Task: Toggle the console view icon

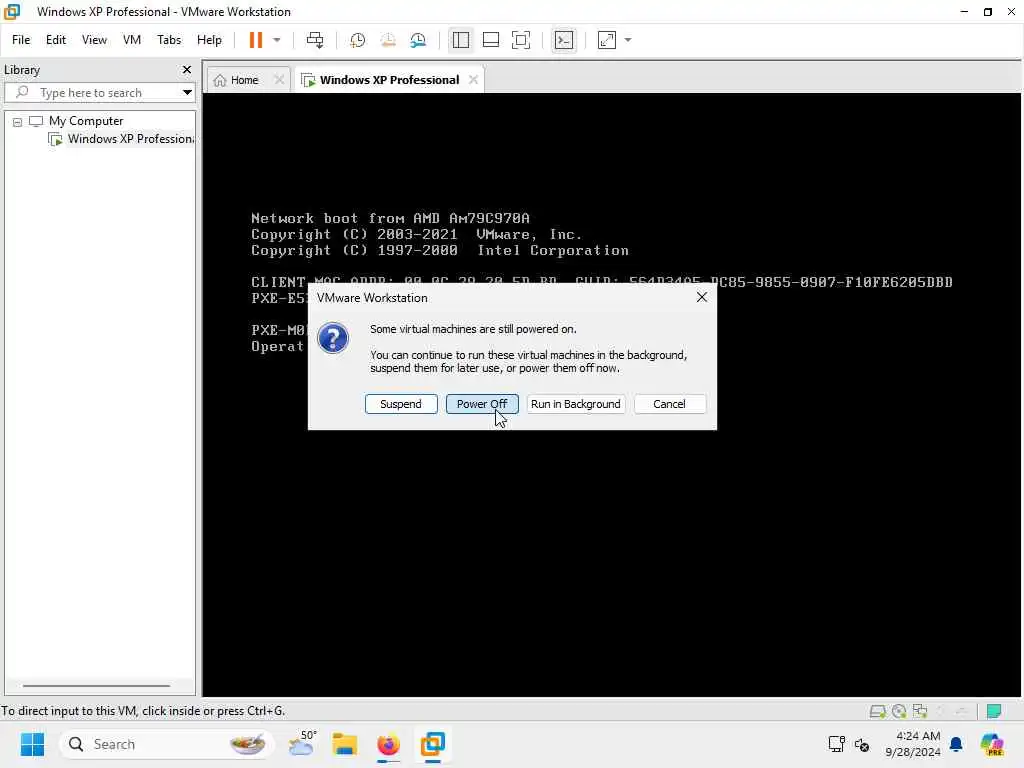Action: click(564, 40)
